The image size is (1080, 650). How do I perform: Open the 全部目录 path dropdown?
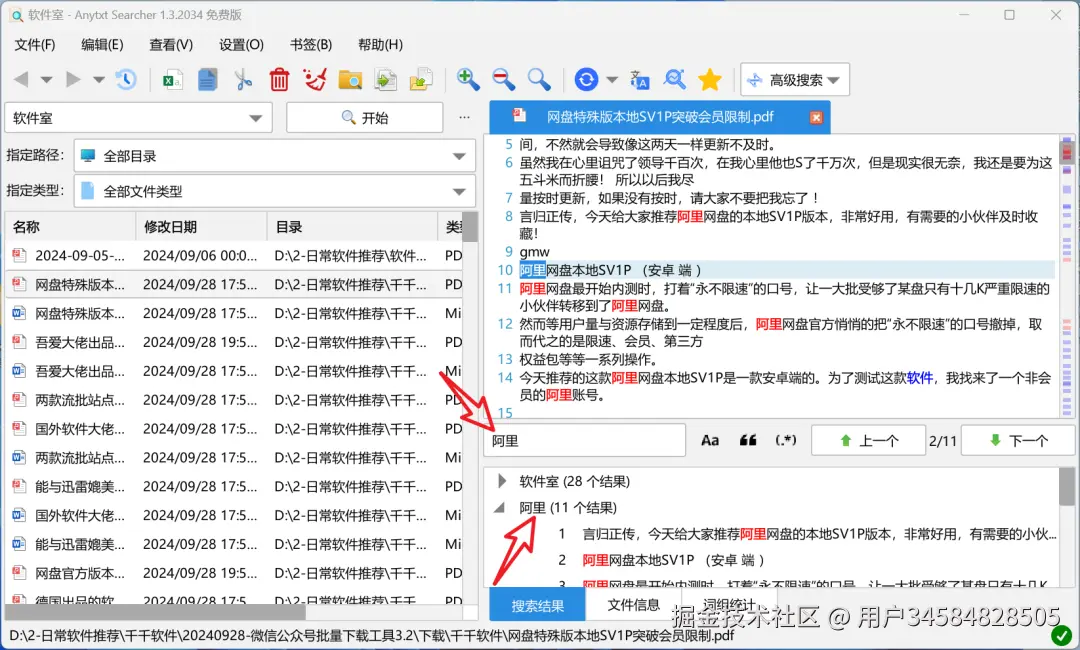(275, 156)
